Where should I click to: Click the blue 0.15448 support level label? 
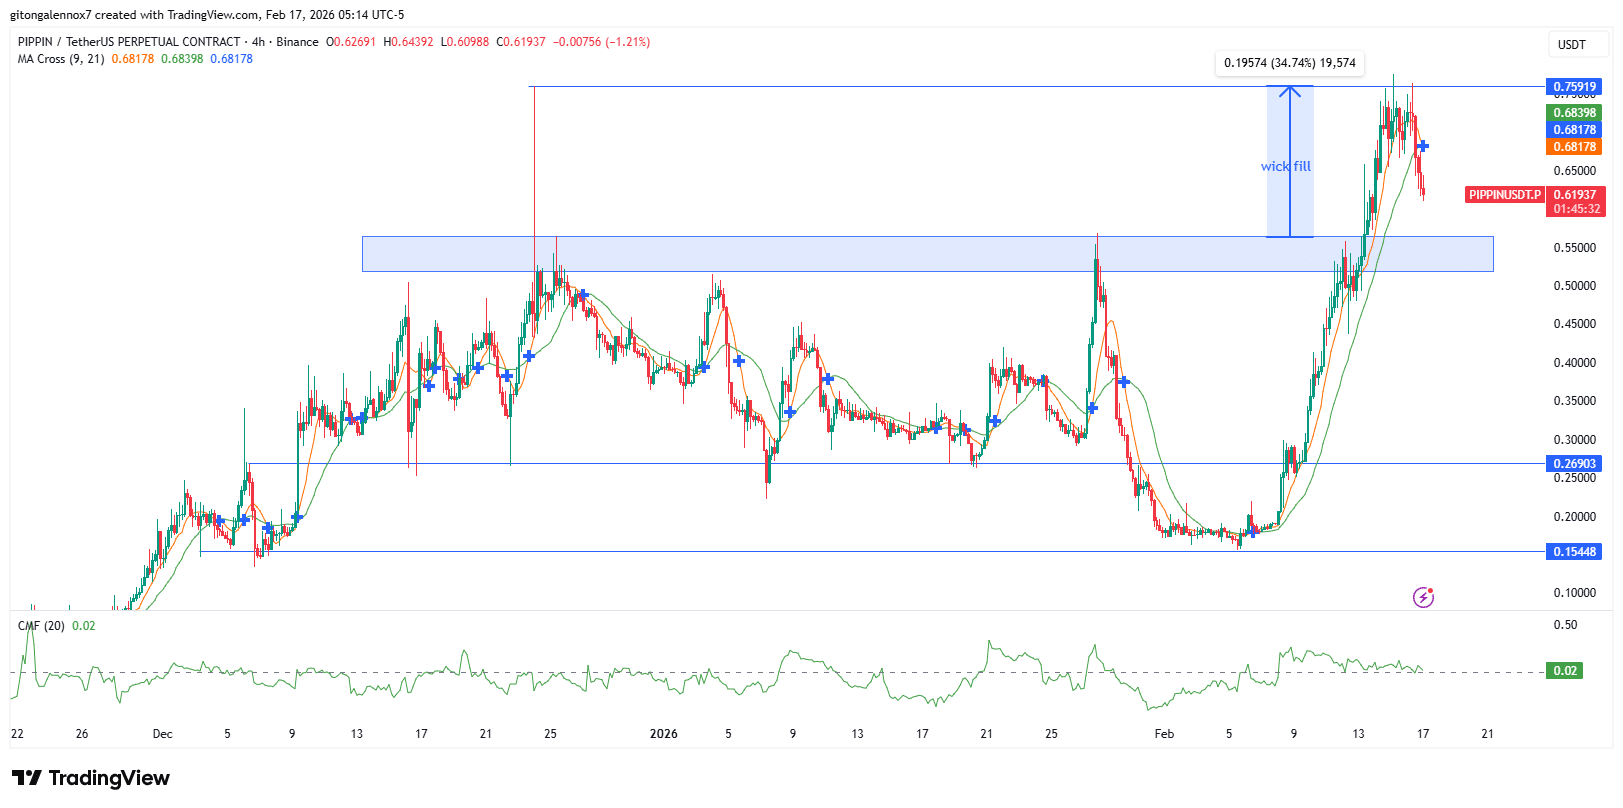click(x=1574, y=552)
